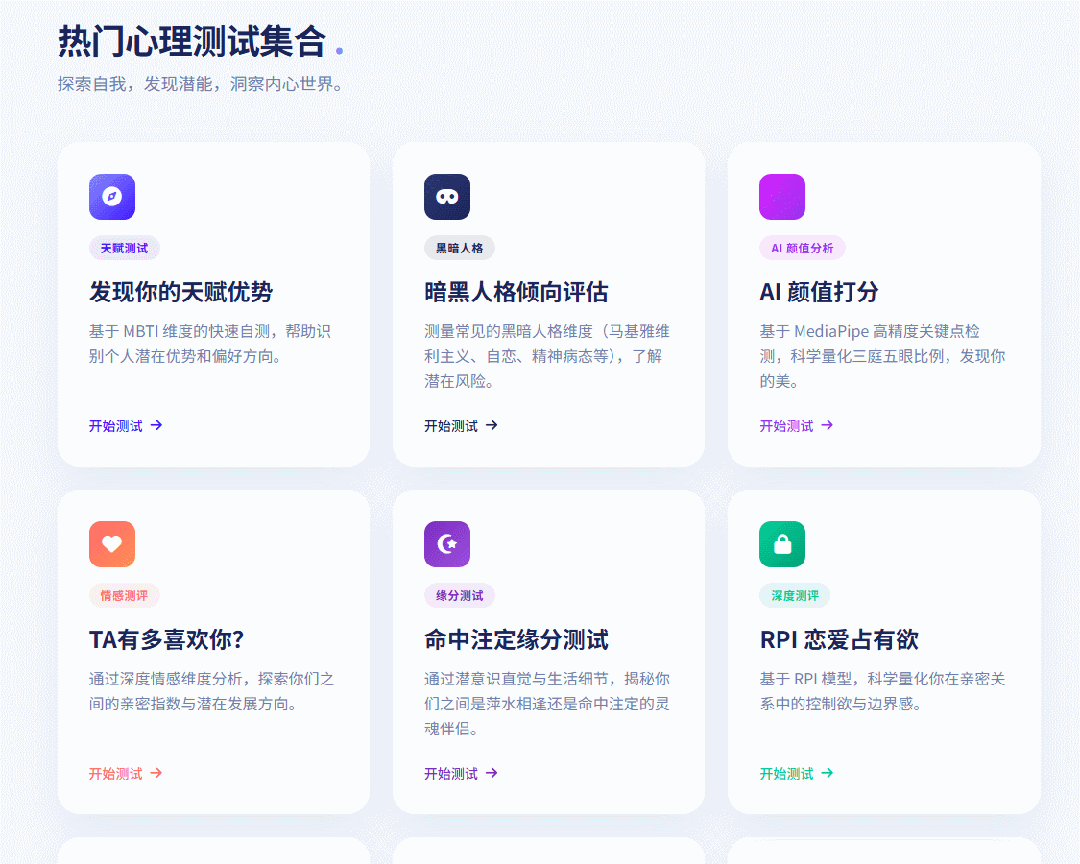Screen dimensions: 1080x864
Task: Click the crescent moon icon on 命中注定缘分测试 card
Action: tap(446, 544)
